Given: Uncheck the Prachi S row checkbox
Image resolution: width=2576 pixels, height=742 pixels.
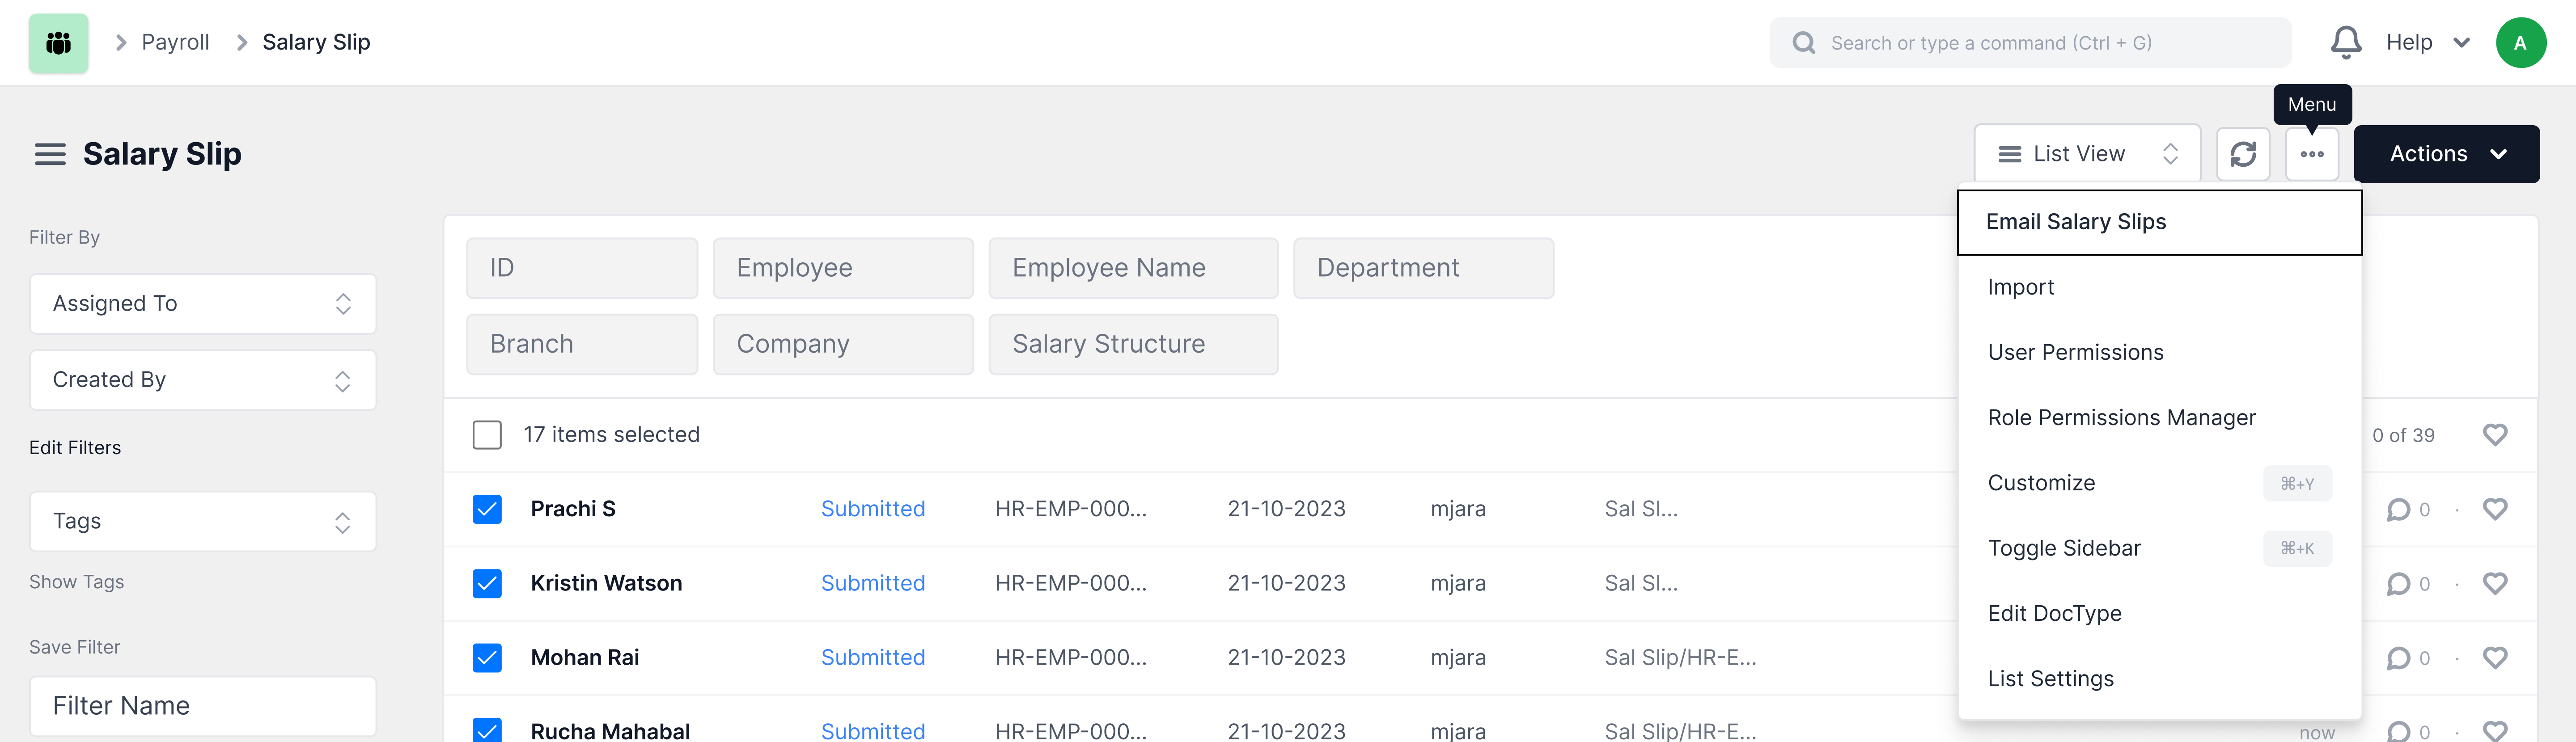Looking at the screenshot, I should [x=487, y=509].
